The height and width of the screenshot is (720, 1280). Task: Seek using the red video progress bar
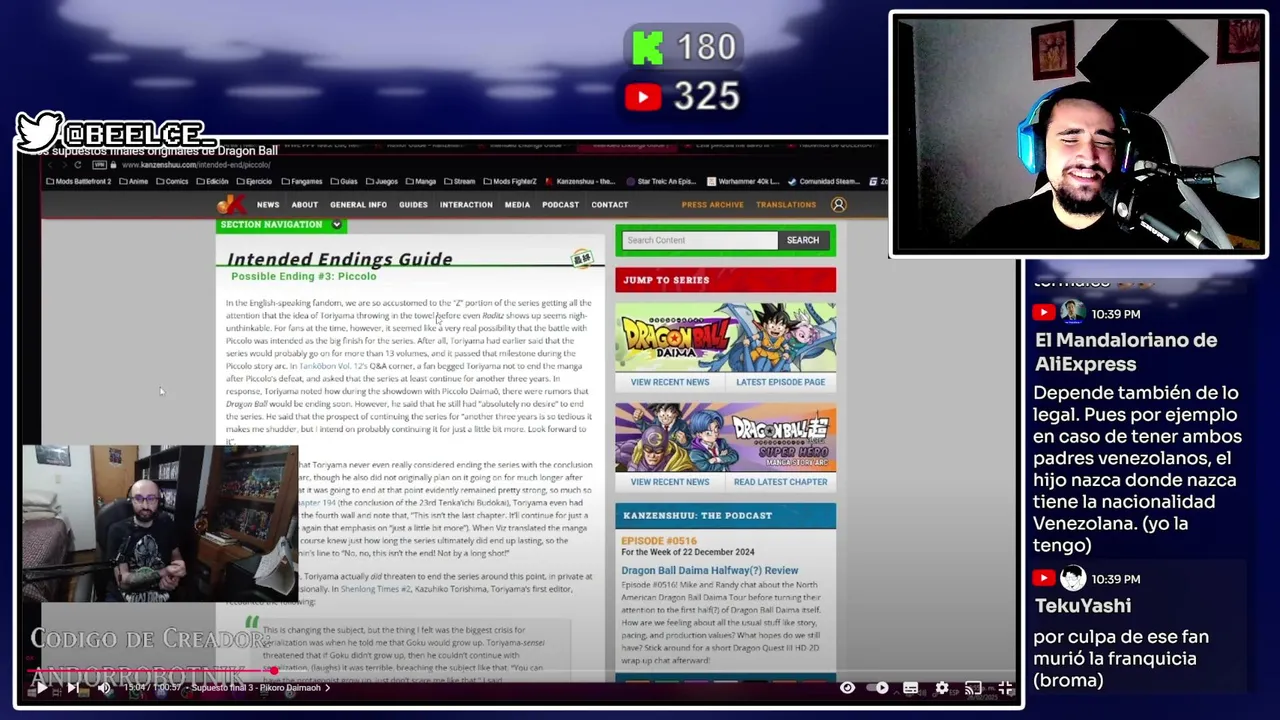coord(520,672)
